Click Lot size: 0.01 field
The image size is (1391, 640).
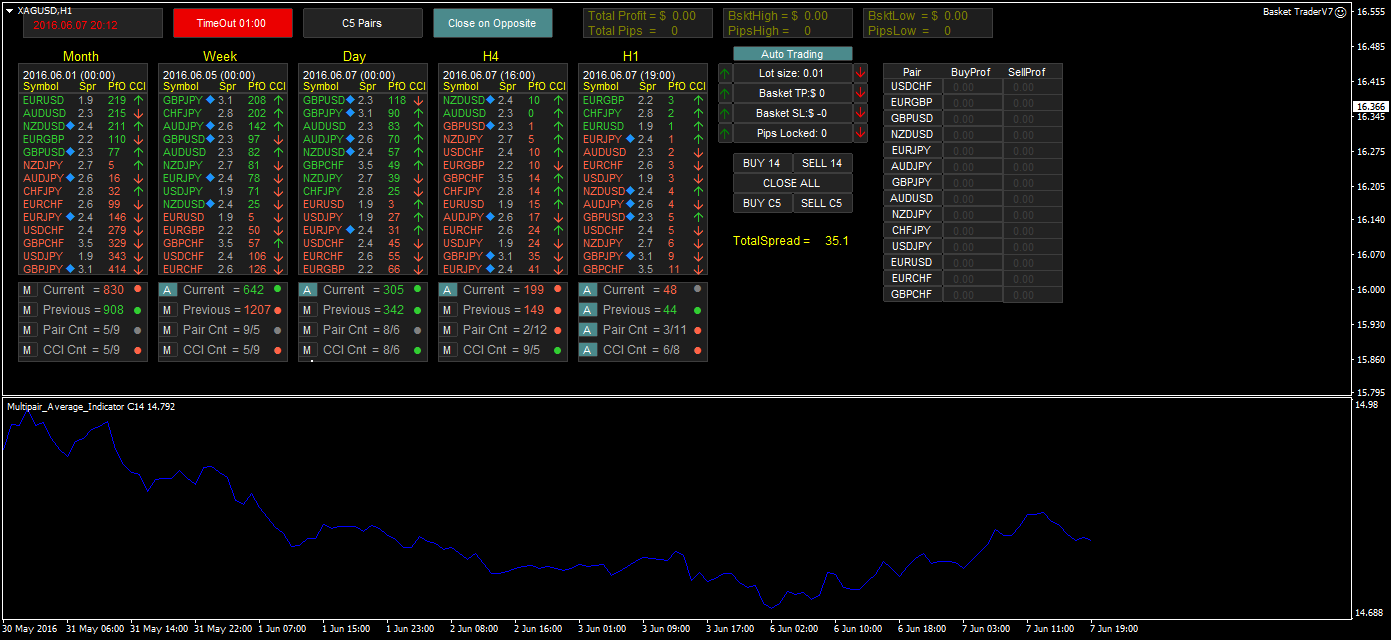[x=792, y=73]
